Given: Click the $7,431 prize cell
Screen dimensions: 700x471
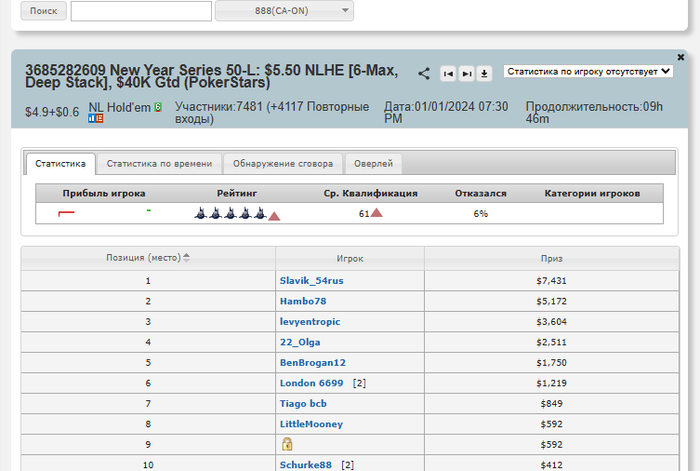Looking at the screenshot, I should (x=552, y=281).
